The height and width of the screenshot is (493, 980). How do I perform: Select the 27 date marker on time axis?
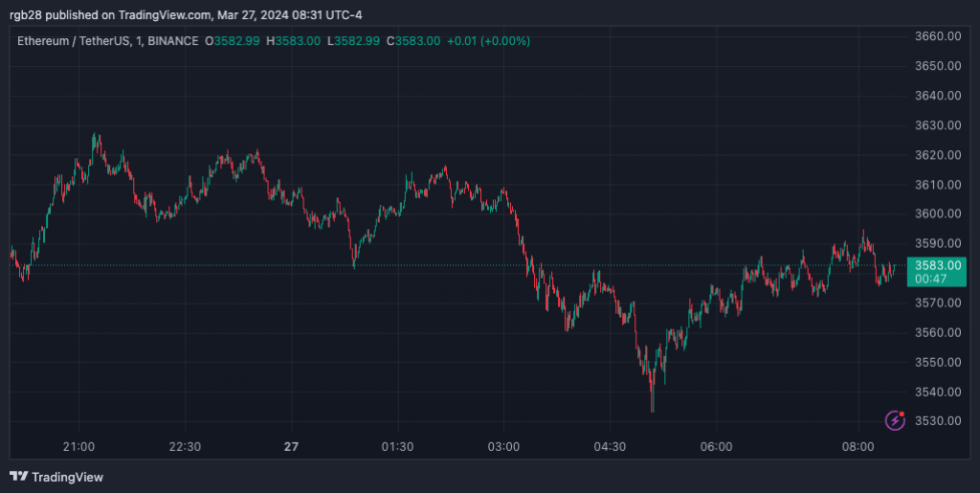[291, 446]
